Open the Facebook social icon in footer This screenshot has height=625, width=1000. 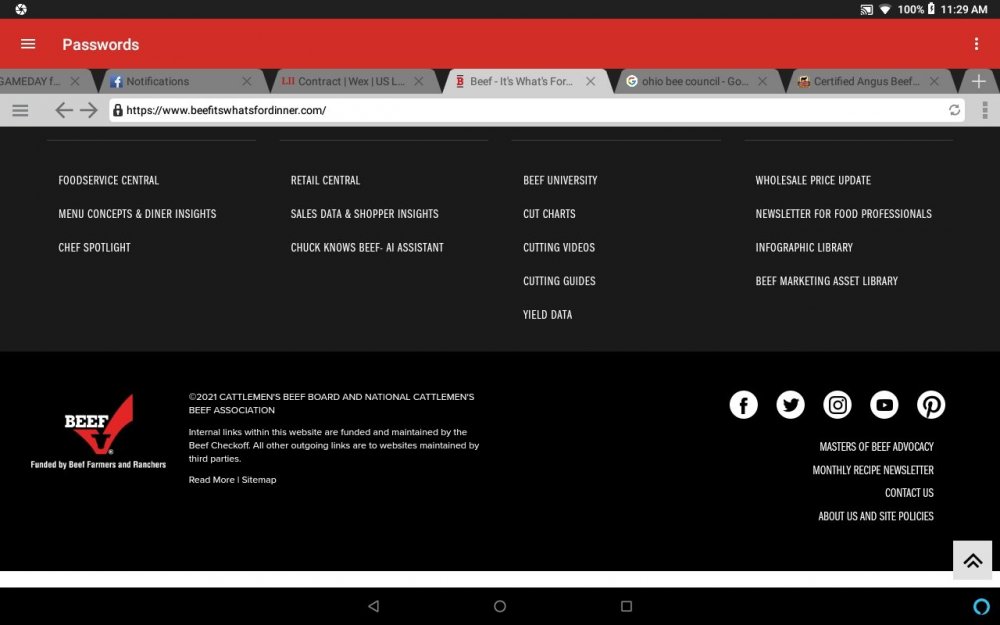(744, 405)
